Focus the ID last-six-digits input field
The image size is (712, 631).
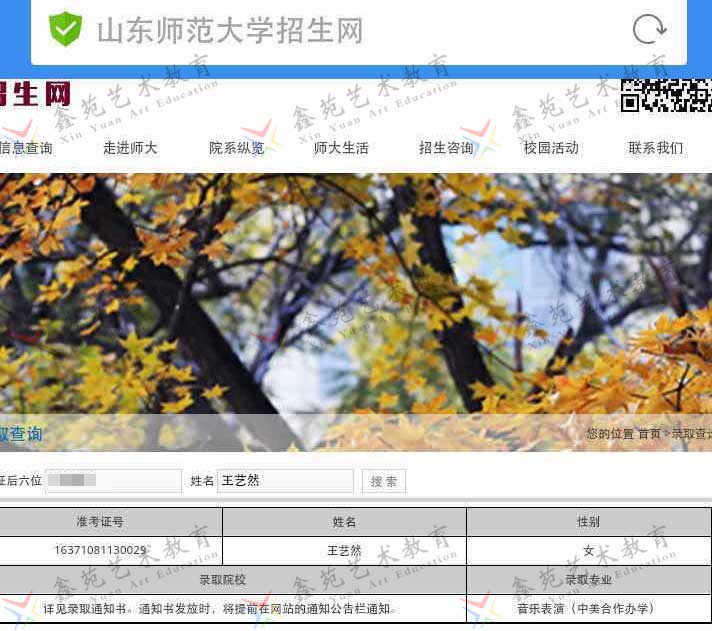tap(113, 481)
